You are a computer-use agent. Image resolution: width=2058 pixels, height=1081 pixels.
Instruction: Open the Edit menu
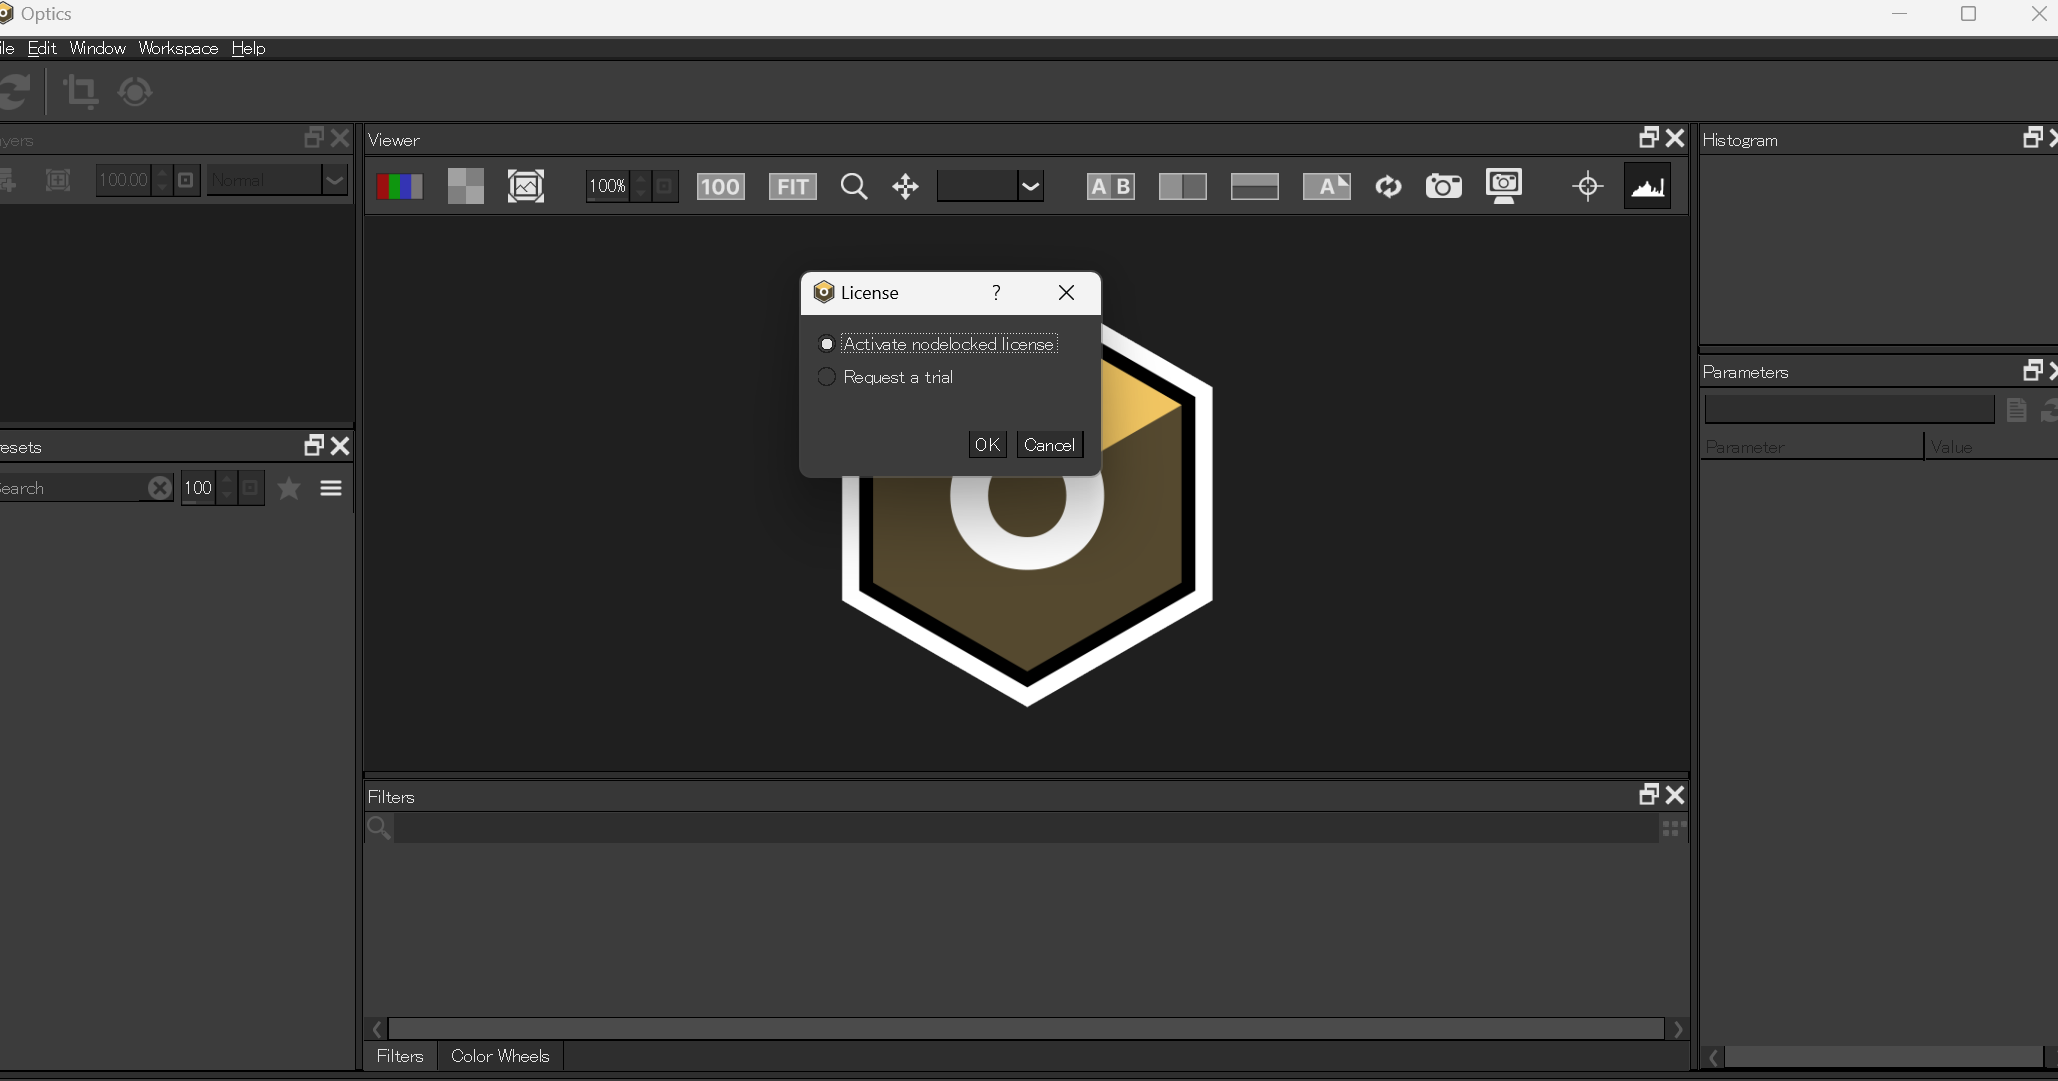coord(42,48)
